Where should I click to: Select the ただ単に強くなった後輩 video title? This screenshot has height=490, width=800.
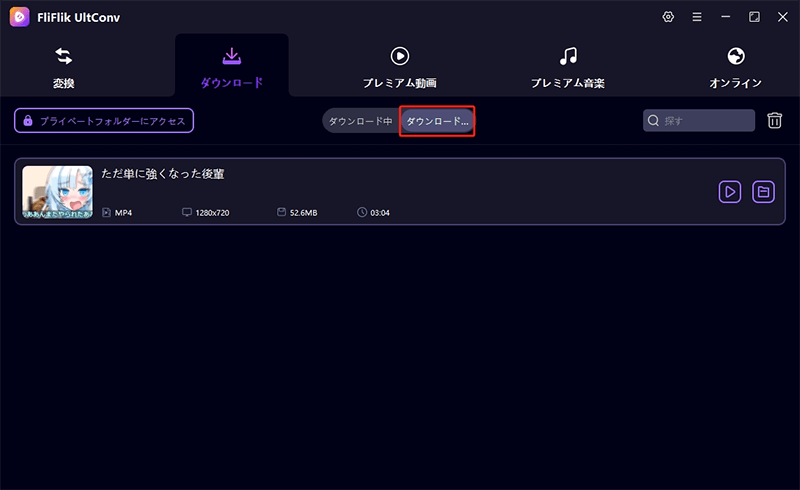pyautogui.click(x=163, y=174)
